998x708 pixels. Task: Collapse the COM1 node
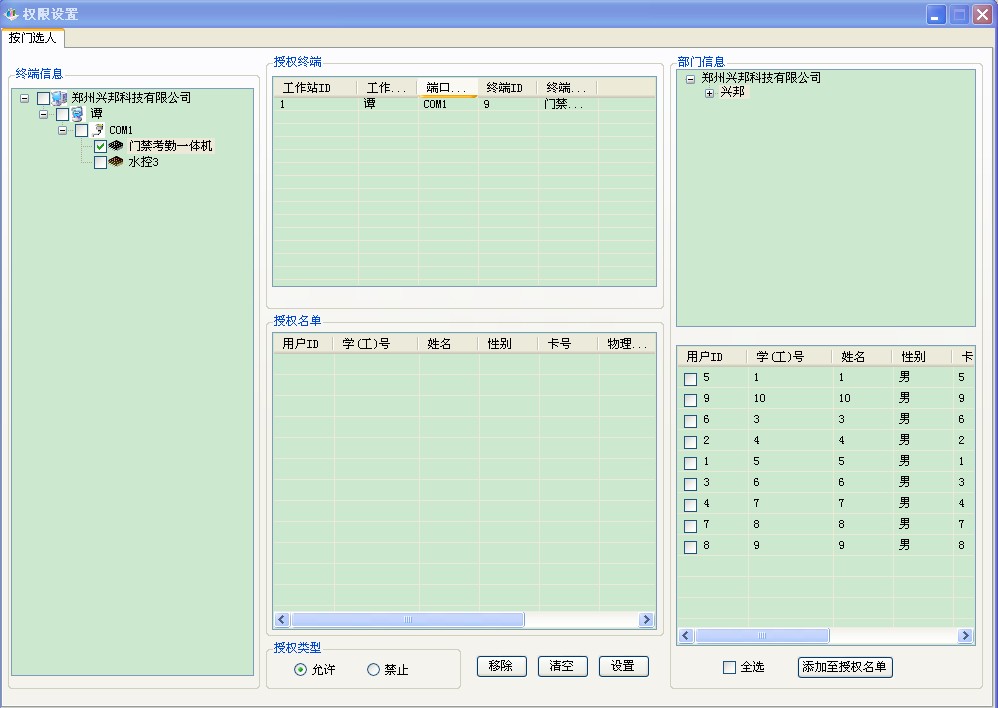pyautogui.click(x=62, y=131)
